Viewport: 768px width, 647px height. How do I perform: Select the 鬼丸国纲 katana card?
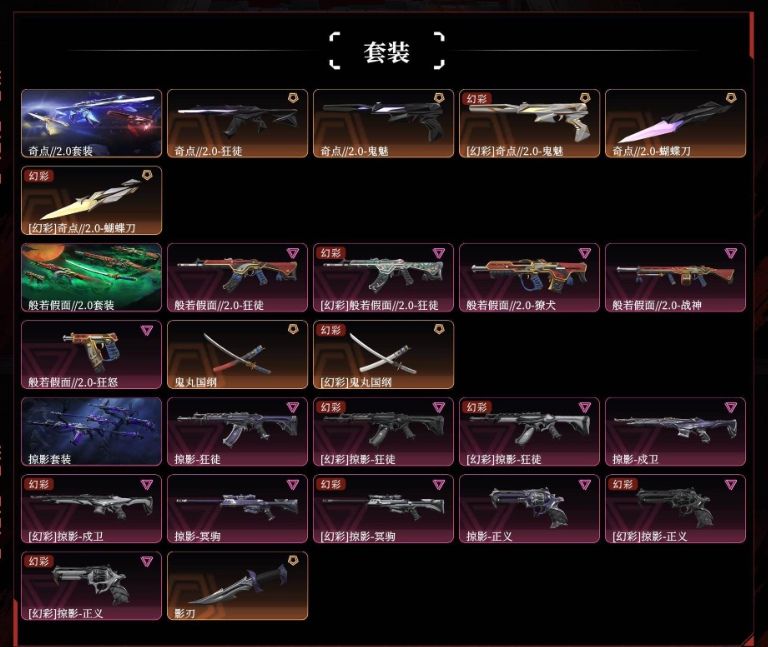[x=237, y=355]
